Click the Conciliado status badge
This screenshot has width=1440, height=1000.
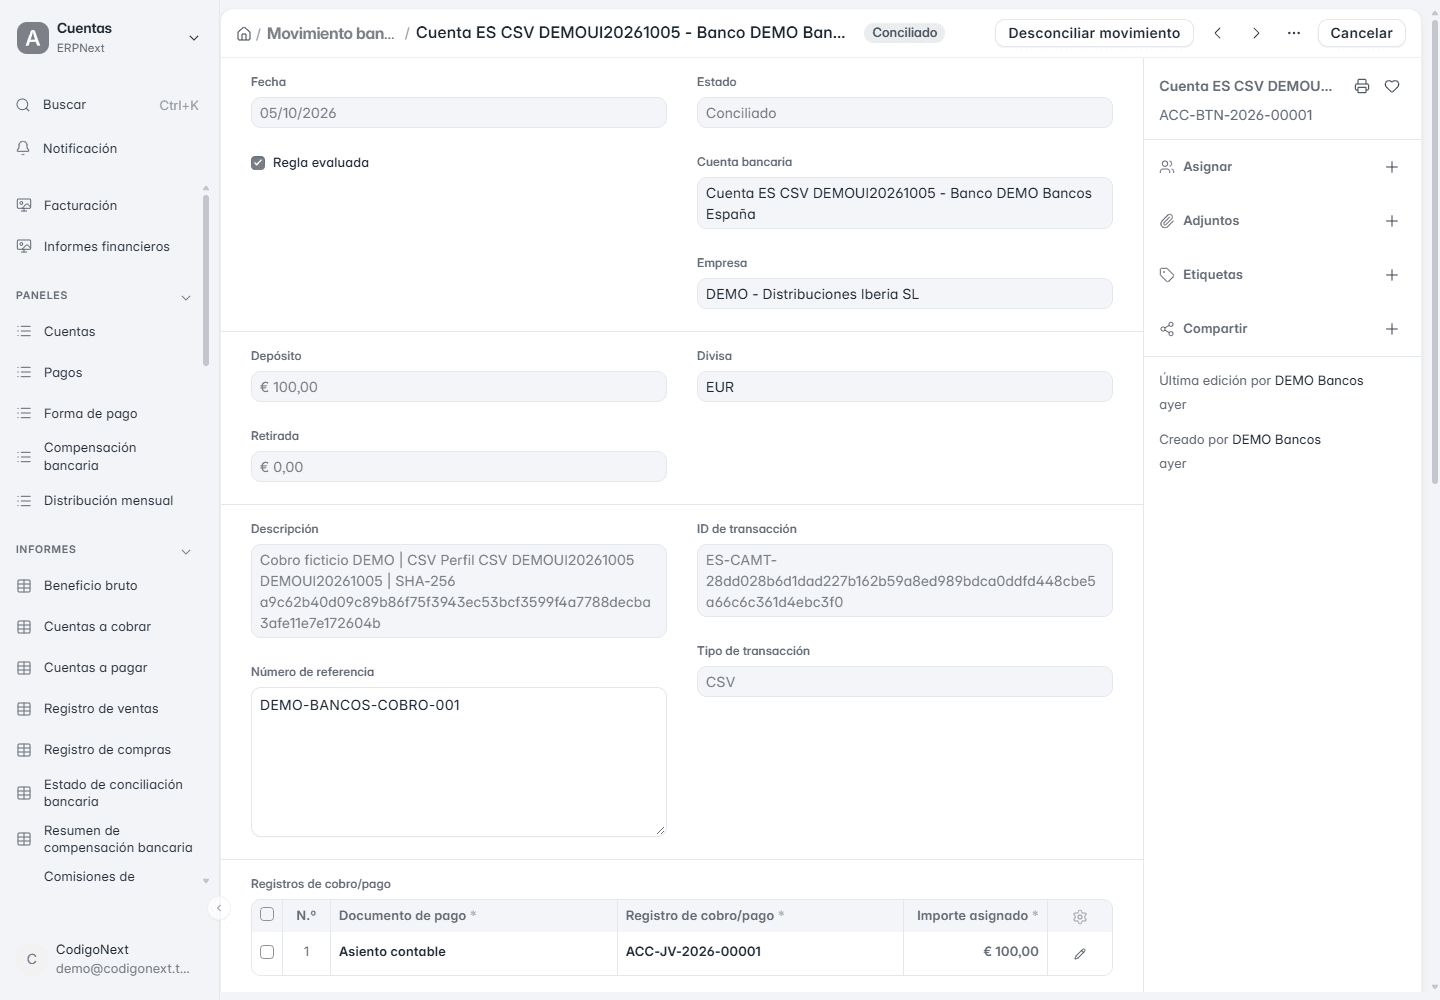point(905,33)
